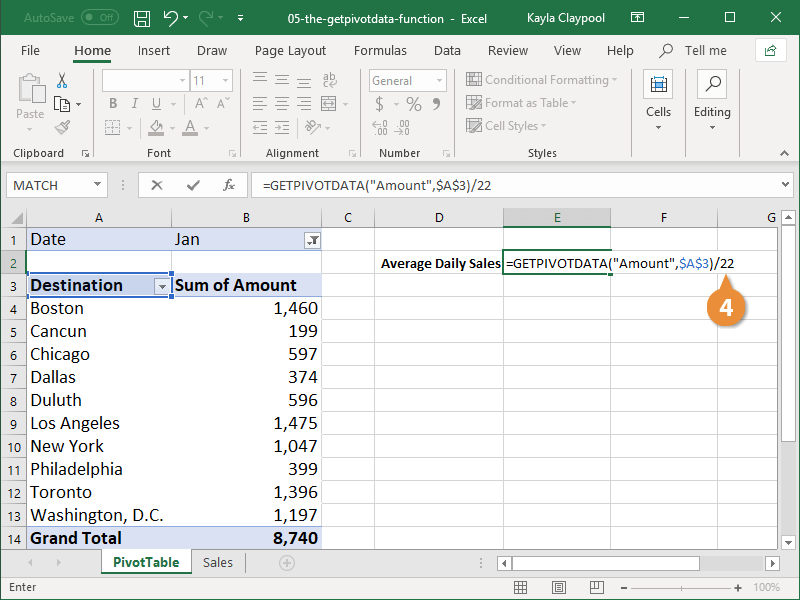Viewport: 800px width, 600px height.
Task: Open the font name dropdown
Action: [182, 81]
